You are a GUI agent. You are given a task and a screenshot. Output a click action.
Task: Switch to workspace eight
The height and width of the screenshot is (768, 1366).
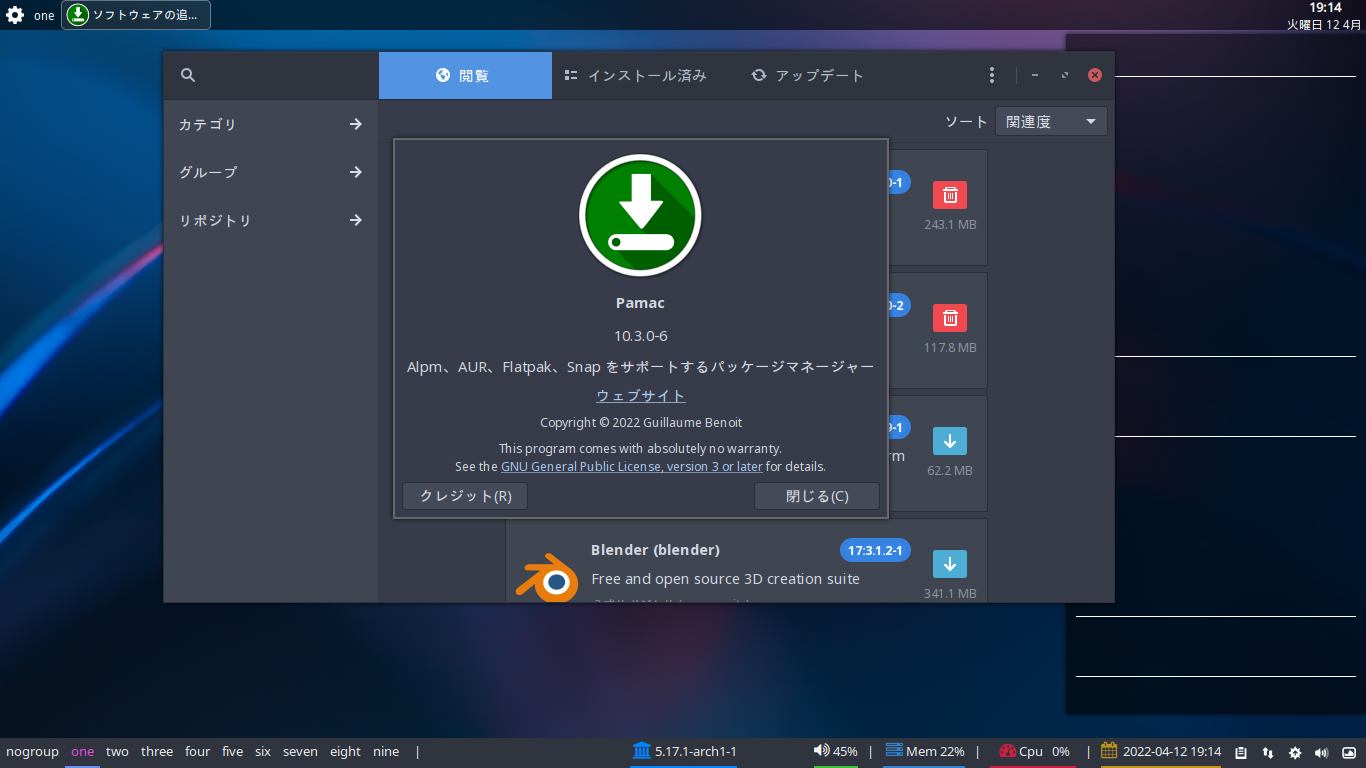pos(345,752)
